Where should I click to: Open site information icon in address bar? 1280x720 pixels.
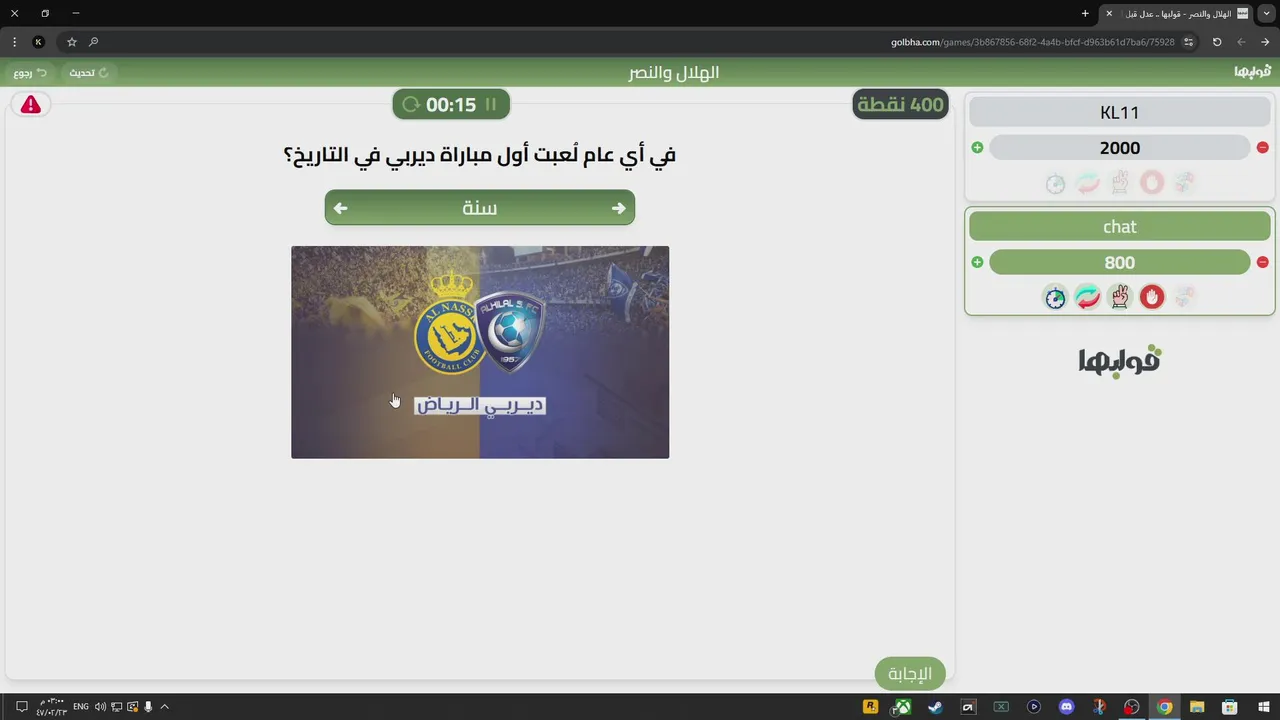coord(1188,42)
